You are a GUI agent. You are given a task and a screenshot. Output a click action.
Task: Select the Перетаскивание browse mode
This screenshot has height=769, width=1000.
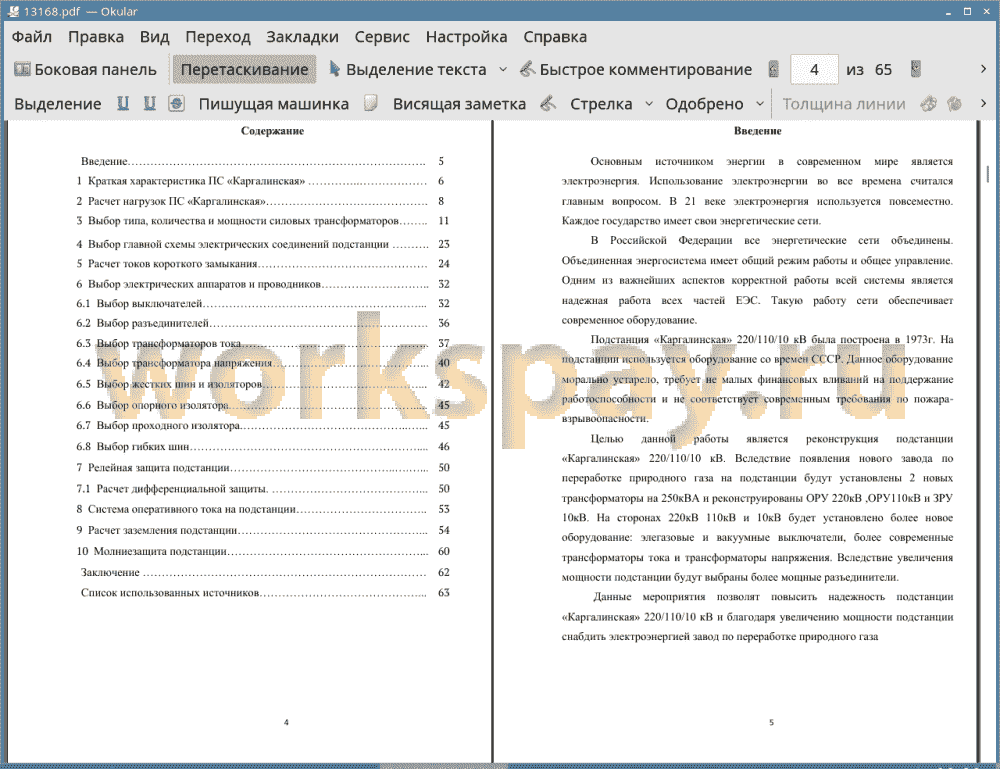click(244, 70)
